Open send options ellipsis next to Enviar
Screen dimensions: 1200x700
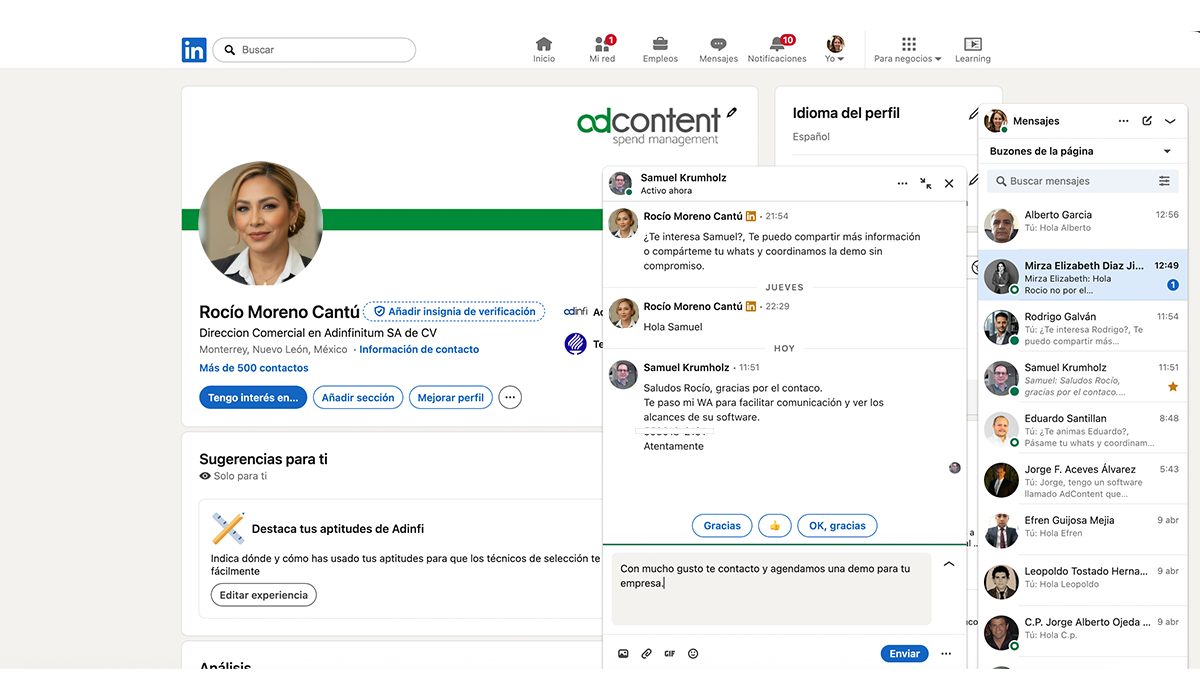[x=946, y=654]
